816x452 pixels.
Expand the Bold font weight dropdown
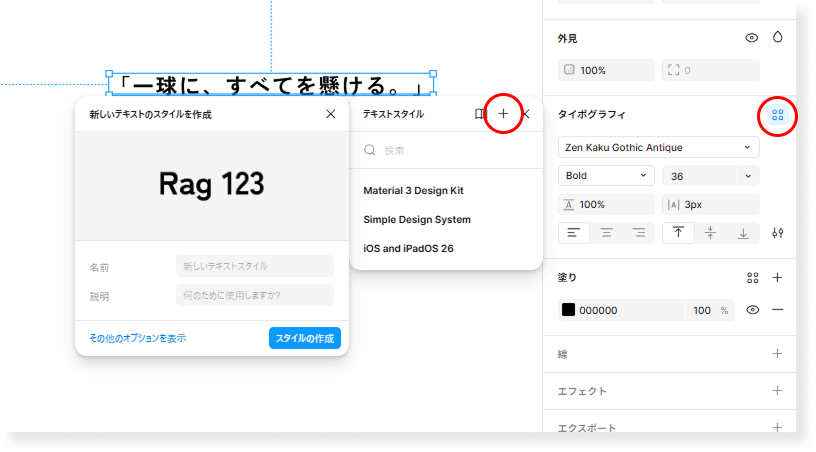(x=605, y=176)
